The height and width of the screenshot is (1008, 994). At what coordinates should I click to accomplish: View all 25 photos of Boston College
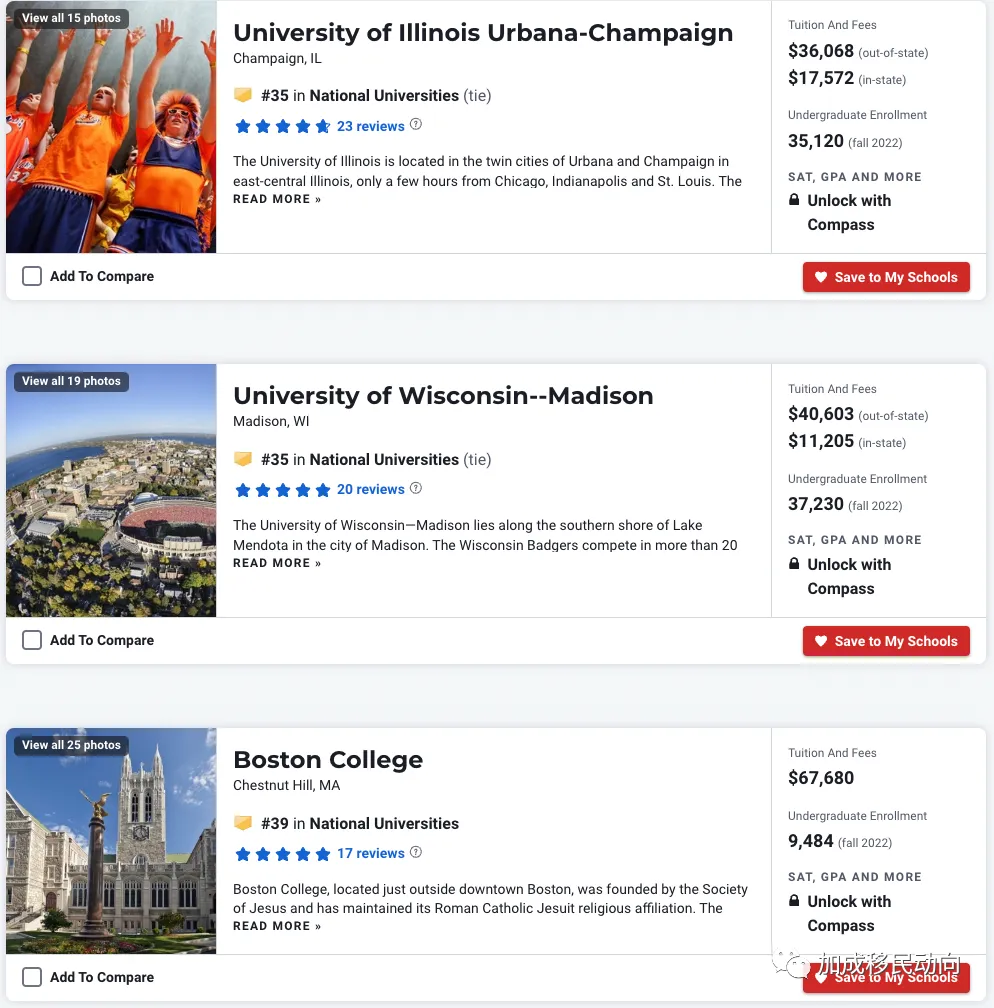tap(71, 744)
